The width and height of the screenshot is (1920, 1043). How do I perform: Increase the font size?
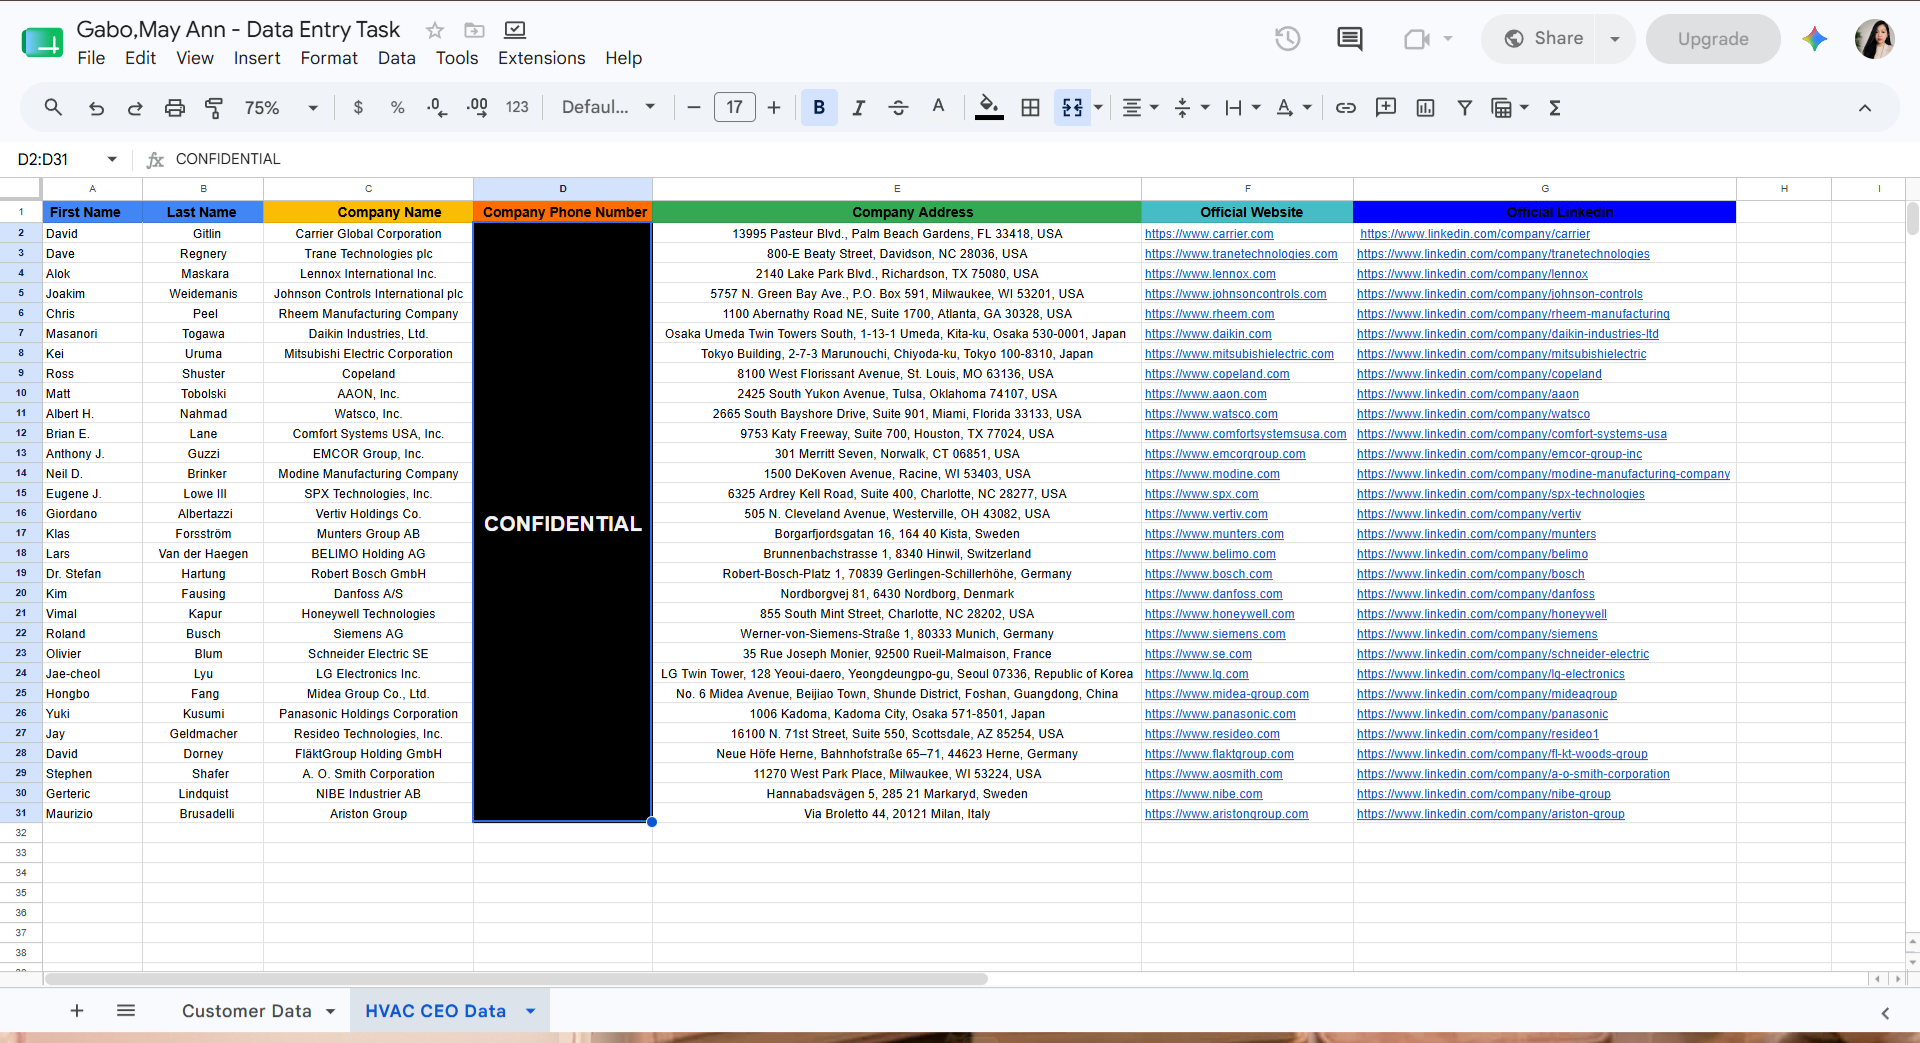[774, 108]
